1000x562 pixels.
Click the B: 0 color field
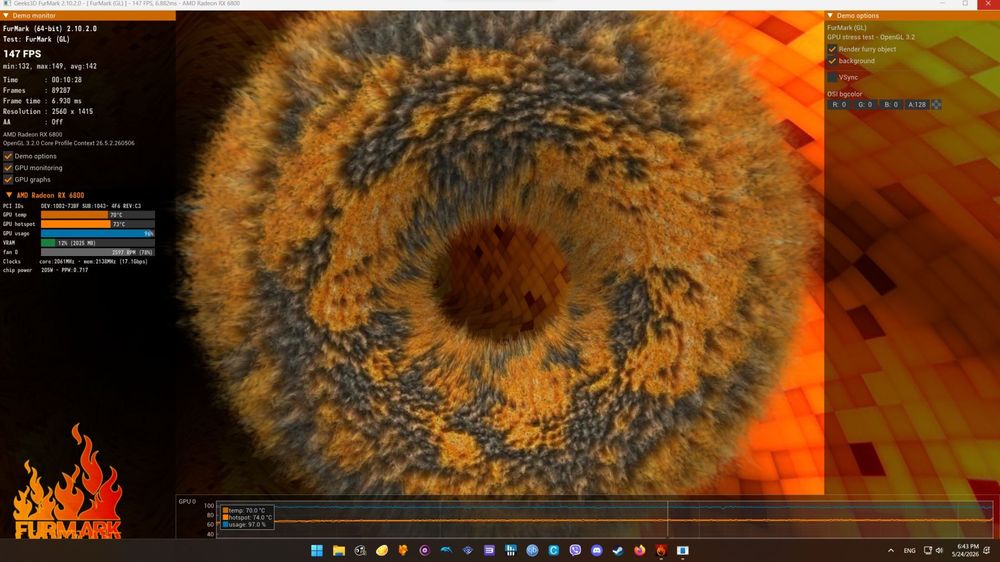tap(891, 105)
